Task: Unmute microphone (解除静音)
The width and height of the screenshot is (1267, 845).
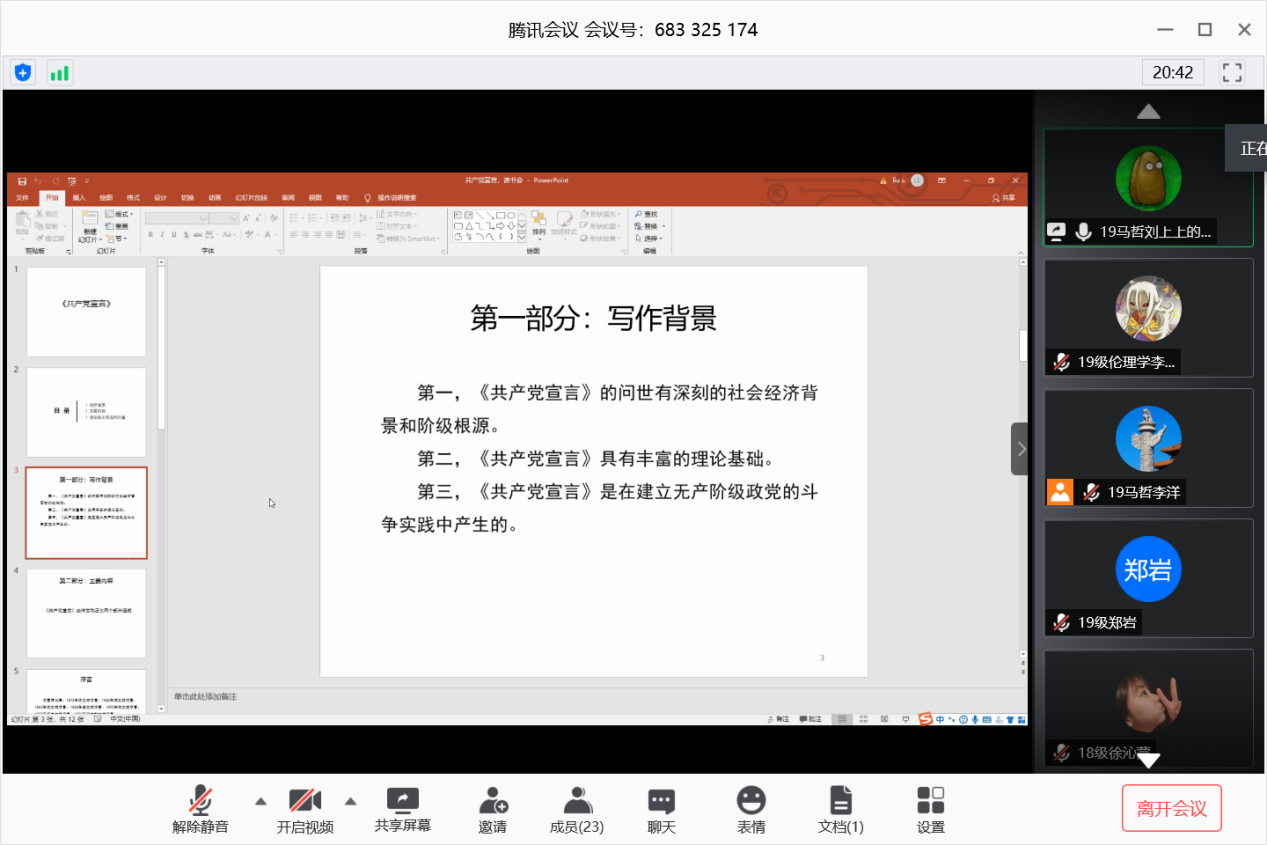Action: [201, 809]
